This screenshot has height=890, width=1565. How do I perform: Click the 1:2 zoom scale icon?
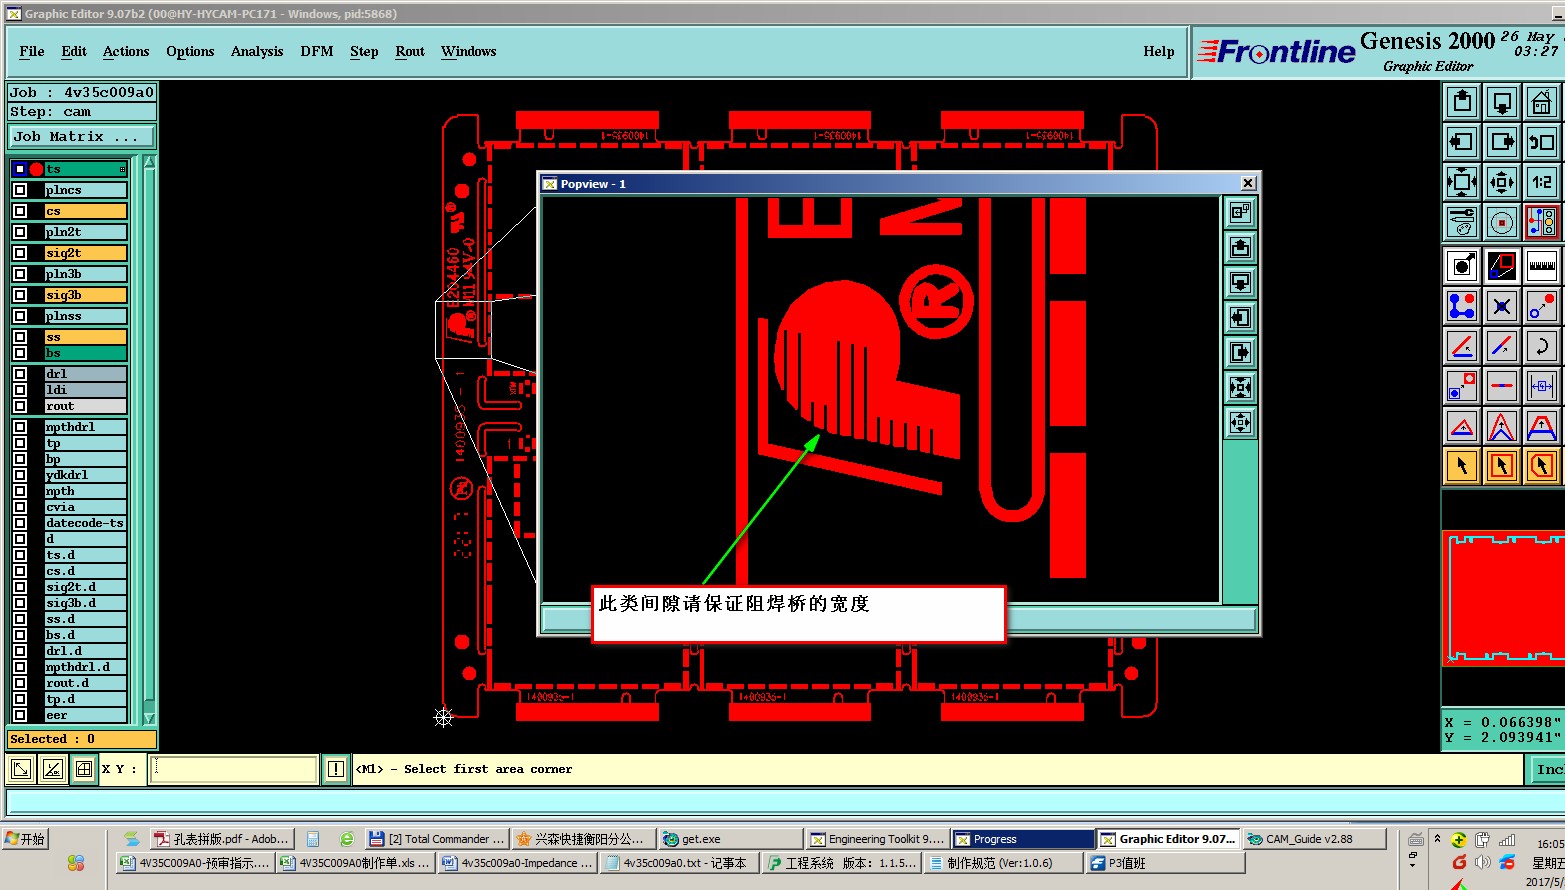point(1542,182)
